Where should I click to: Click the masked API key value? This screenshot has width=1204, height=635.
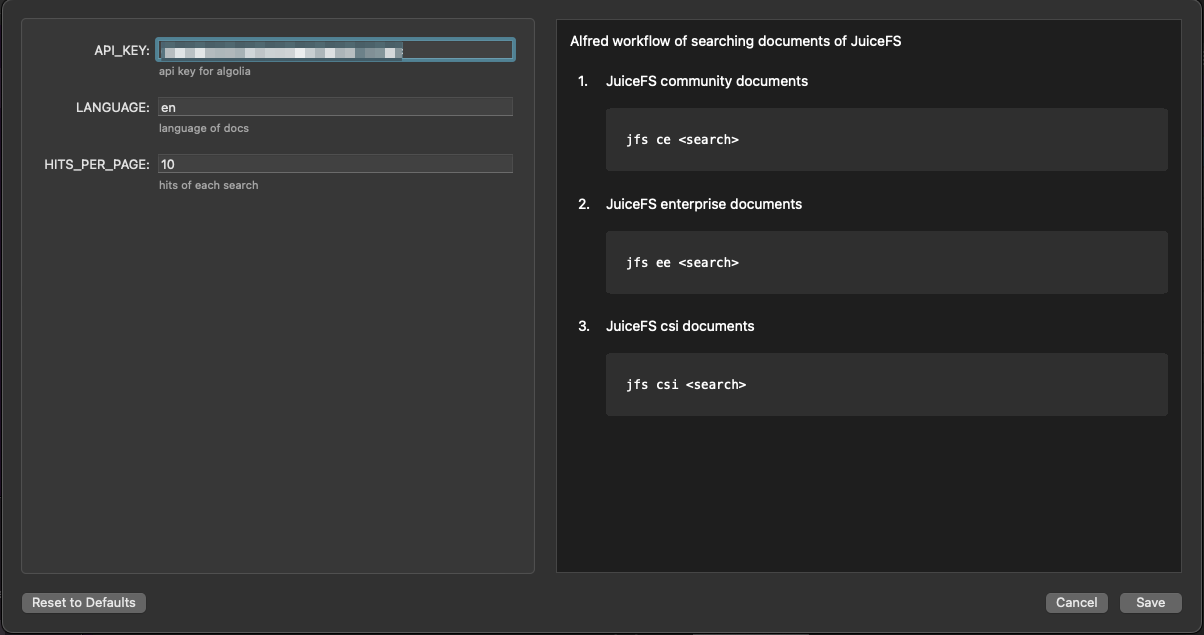pyautogui.click(x=280, y=48)
